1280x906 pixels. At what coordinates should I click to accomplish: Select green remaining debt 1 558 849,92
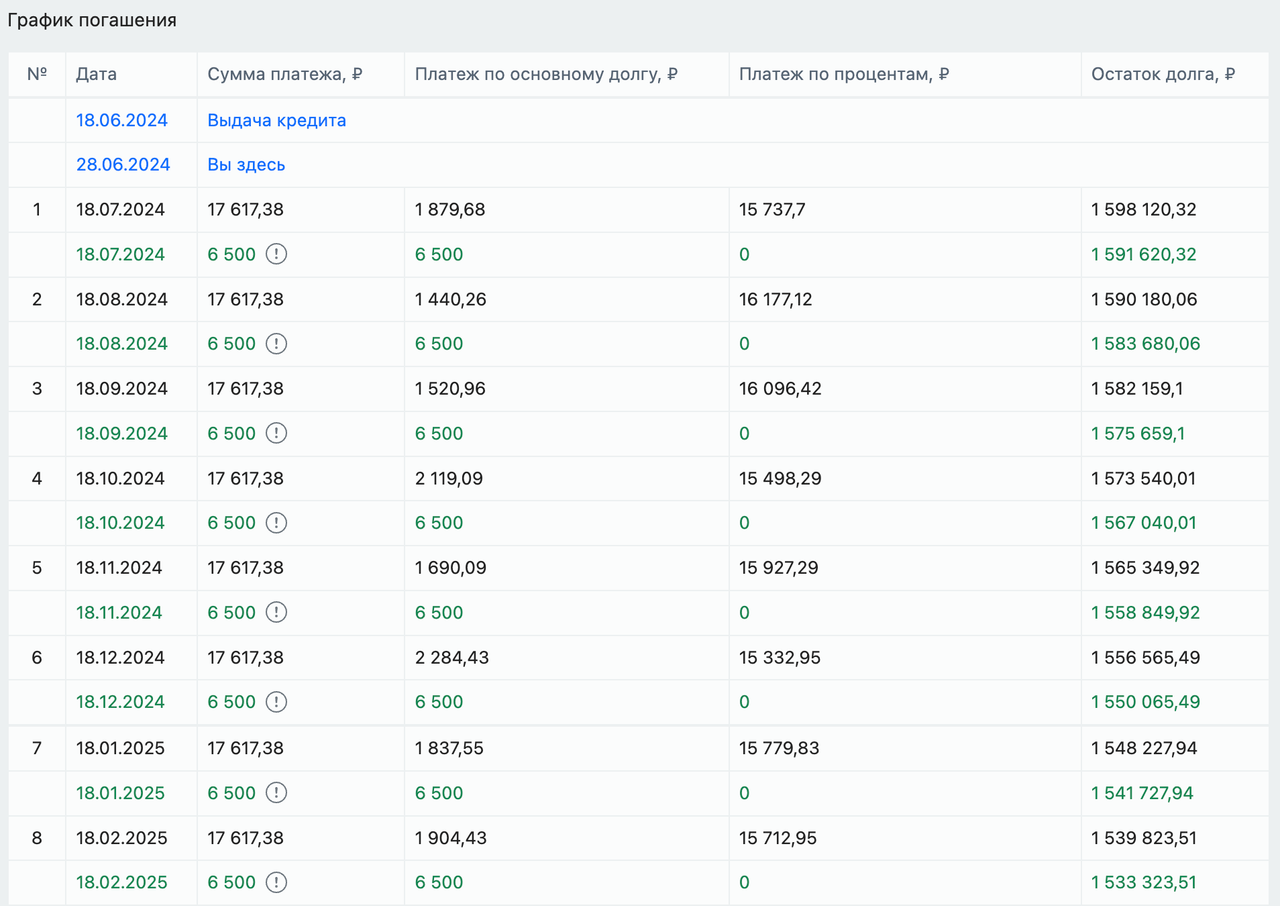1146,612
